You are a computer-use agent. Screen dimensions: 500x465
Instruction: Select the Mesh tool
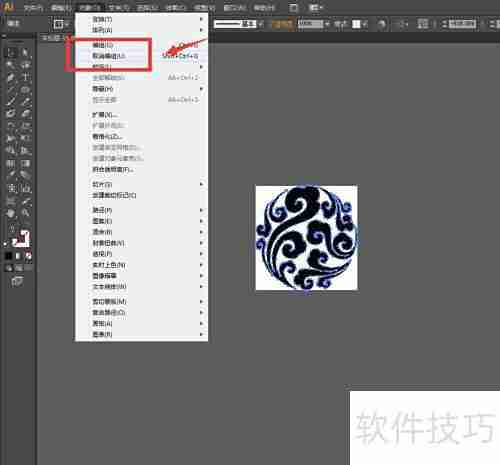[11, 163]
